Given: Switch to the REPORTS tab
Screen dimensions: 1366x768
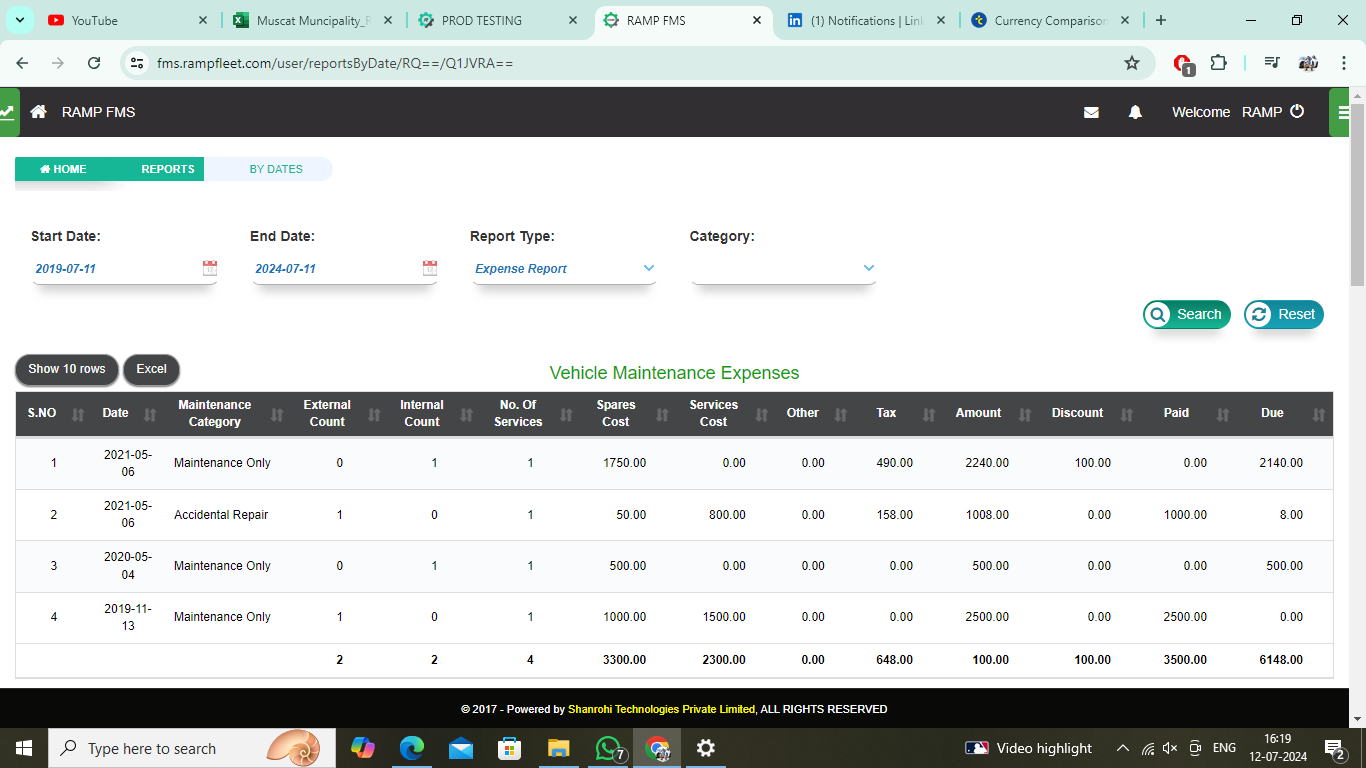Looking at the screenshot, I should pyautogui.click(x=167, y=169).
